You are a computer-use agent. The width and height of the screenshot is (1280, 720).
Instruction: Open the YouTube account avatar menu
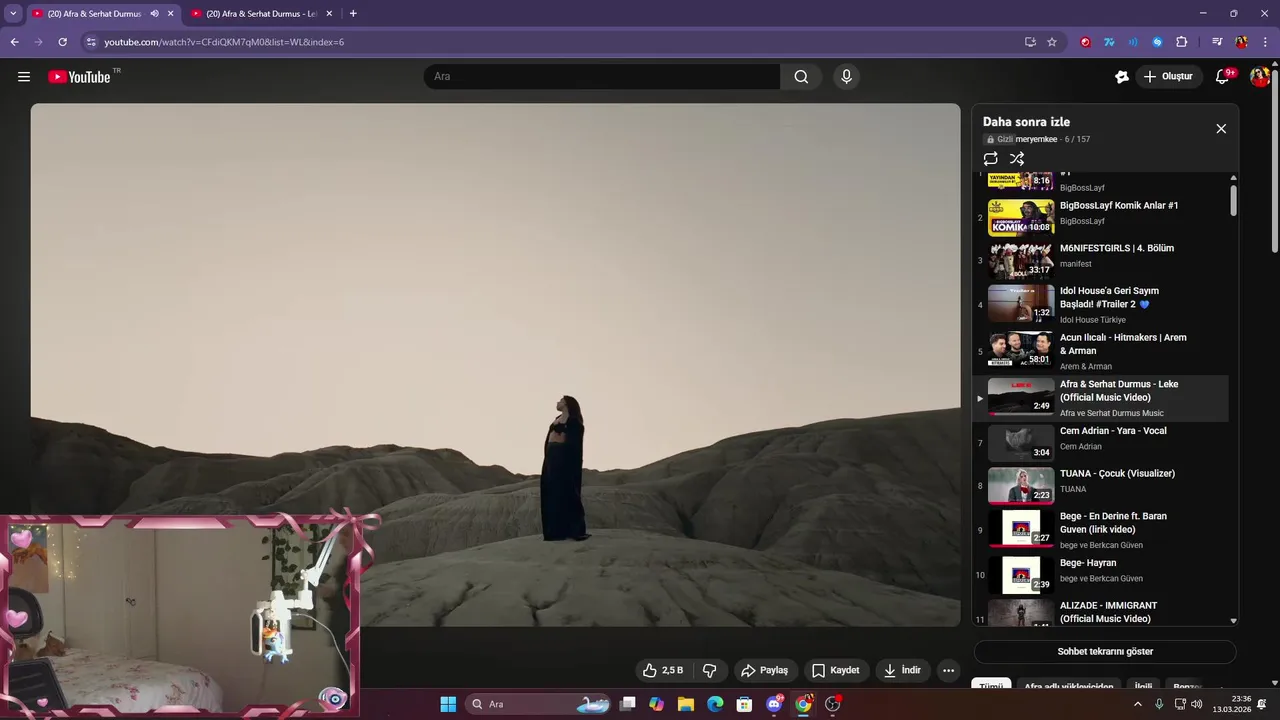1260,77
